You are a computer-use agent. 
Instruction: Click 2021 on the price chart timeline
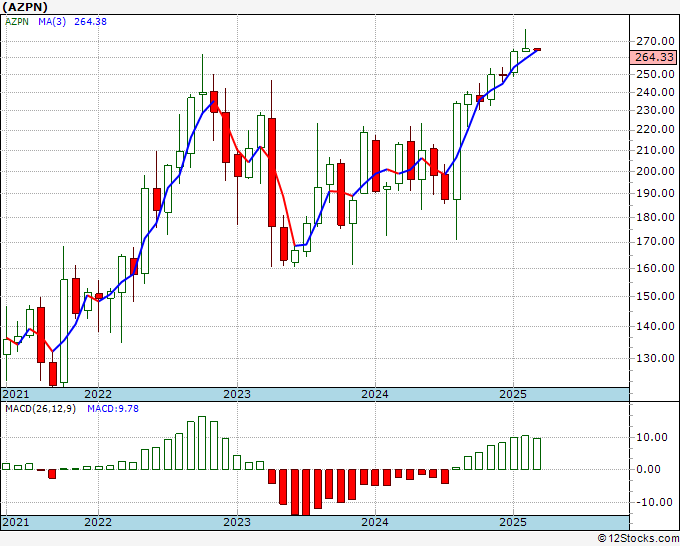click(x=16, y=394)
